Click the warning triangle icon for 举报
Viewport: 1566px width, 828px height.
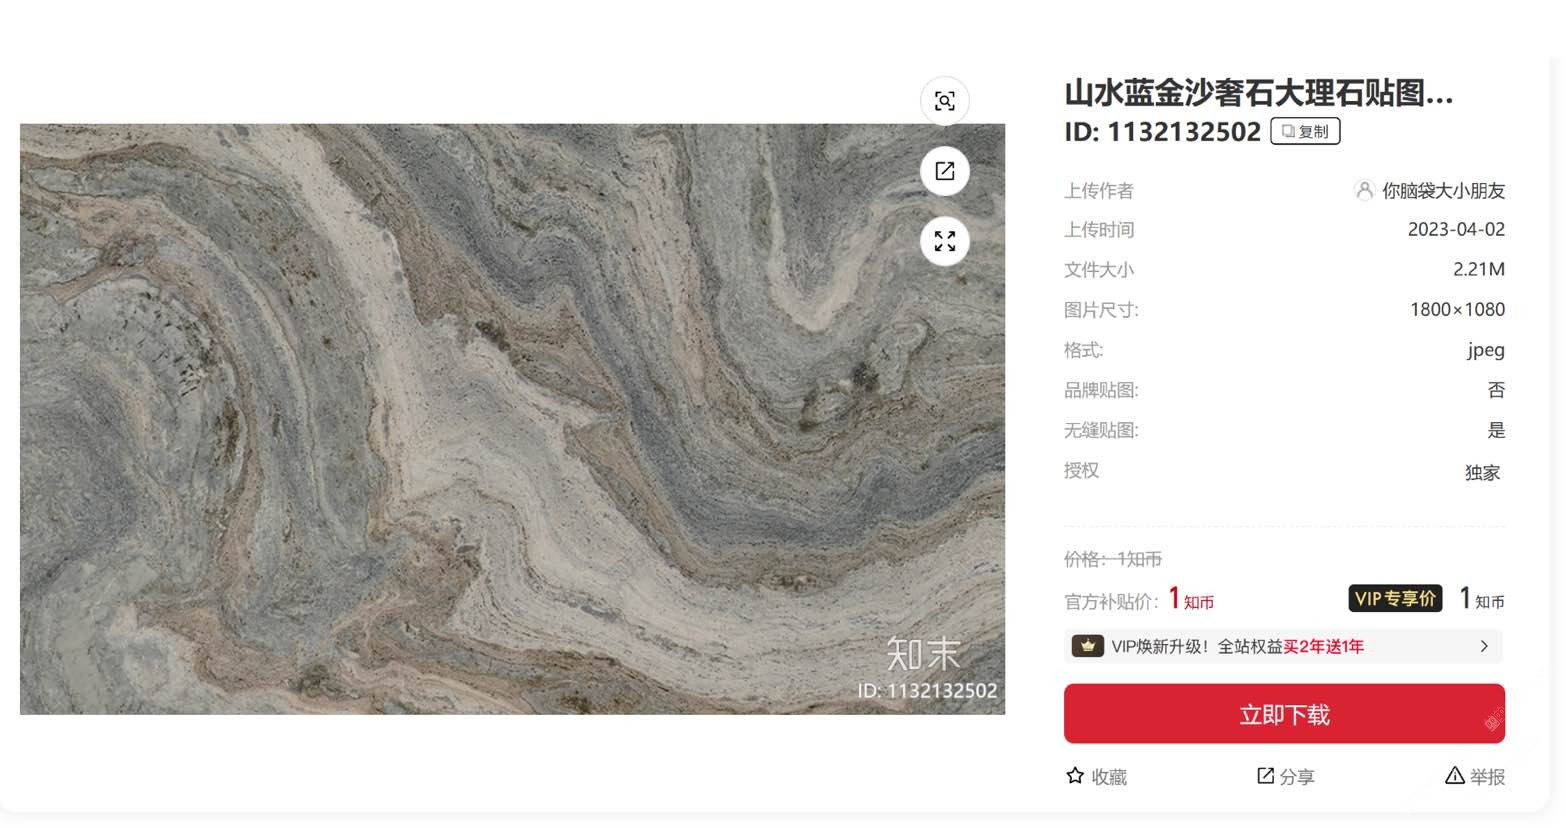[1455, 776]
